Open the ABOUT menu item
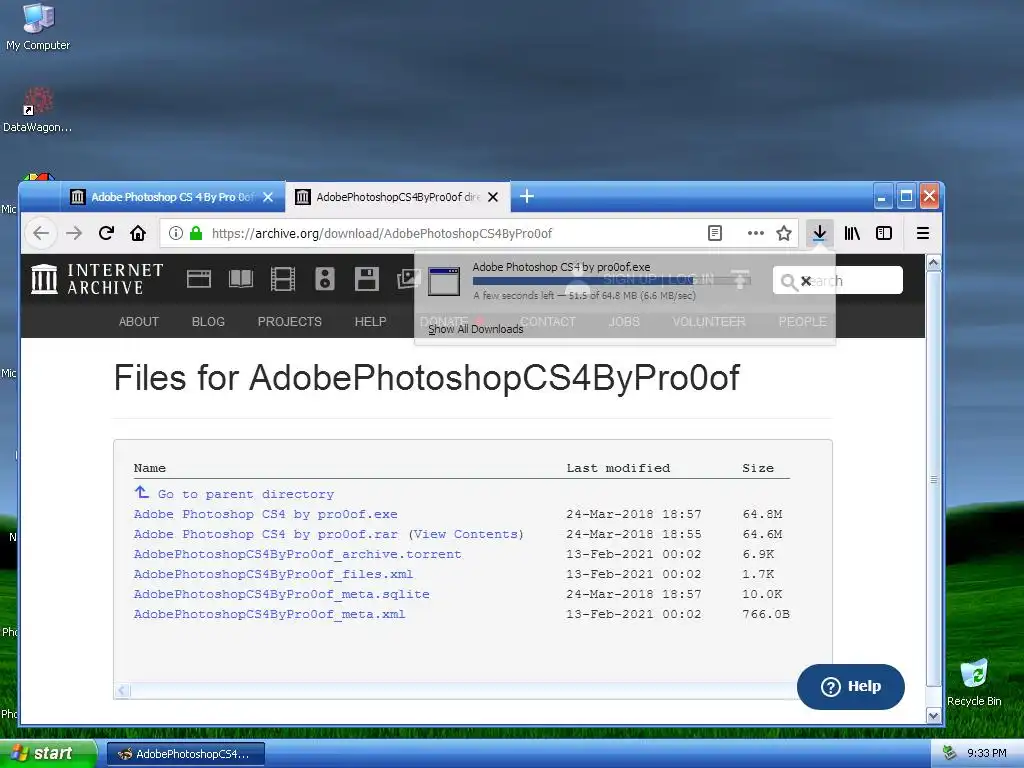 [x=138, y=321]
